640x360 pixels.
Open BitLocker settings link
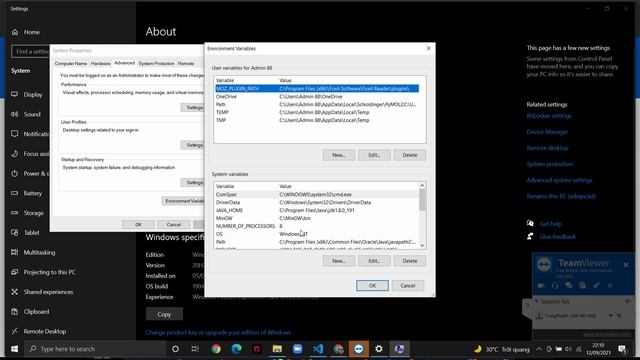(549, 116)
